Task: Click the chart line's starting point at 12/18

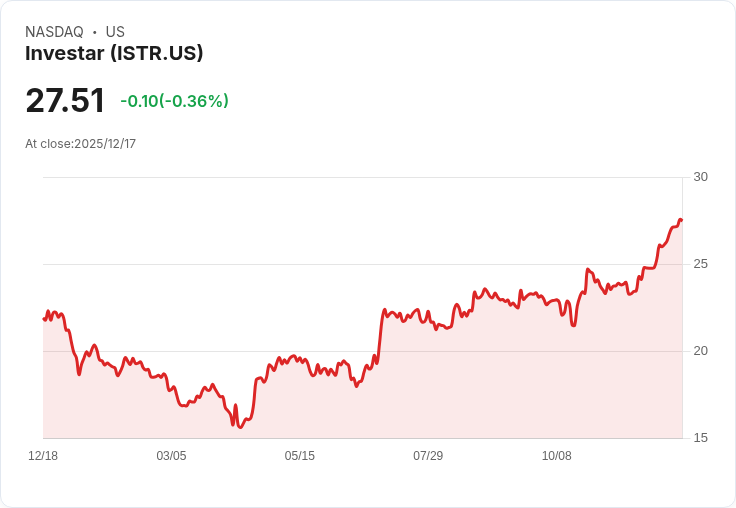Action: pos(44,319)
